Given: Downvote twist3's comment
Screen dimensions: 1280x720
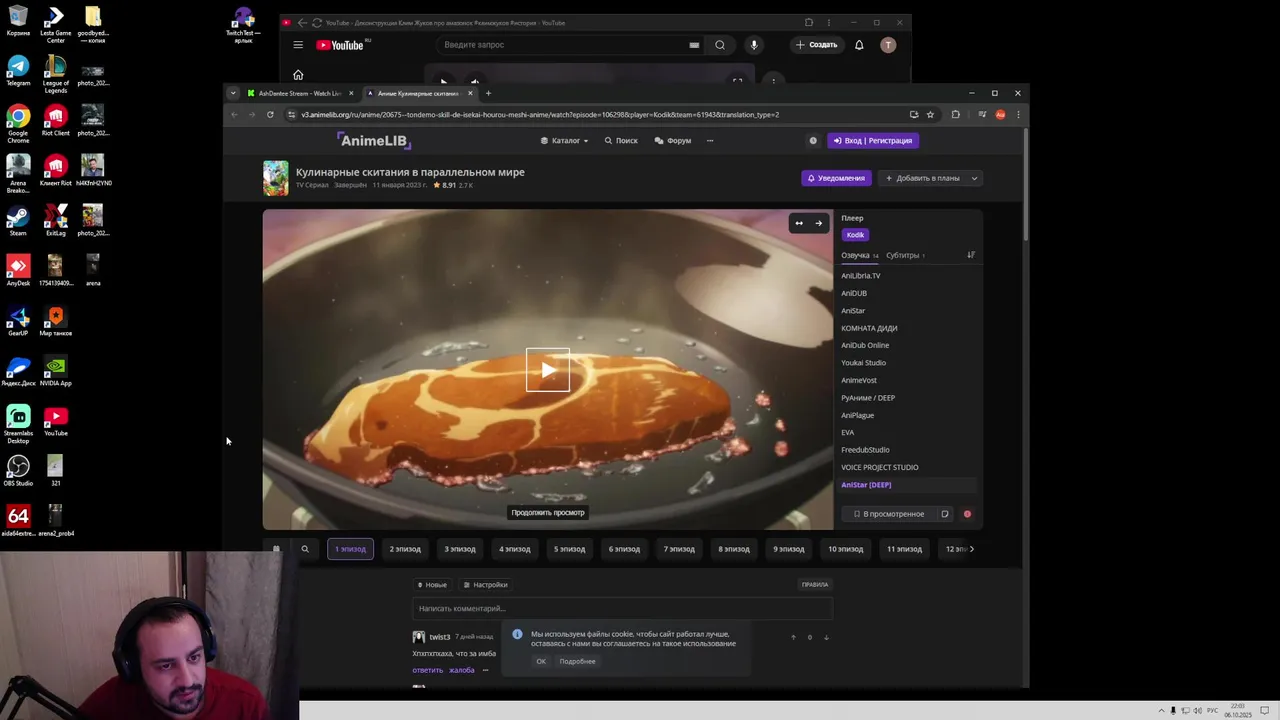Looking at the screenshot, I should click(826, 637).
